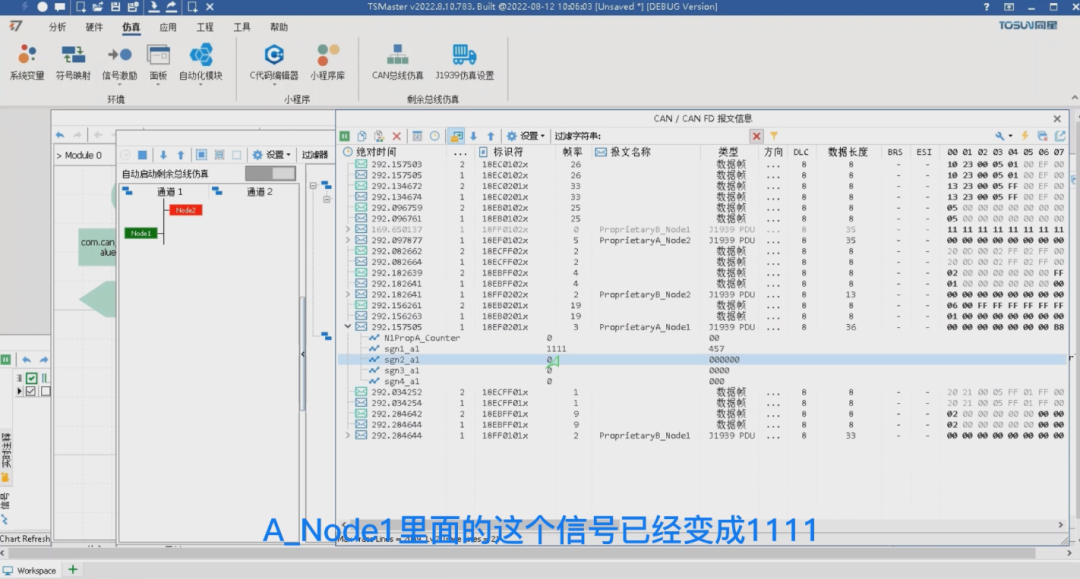1080x579 pixels.
Task: Click the save project icon in title bar
Action: point(115,6)
